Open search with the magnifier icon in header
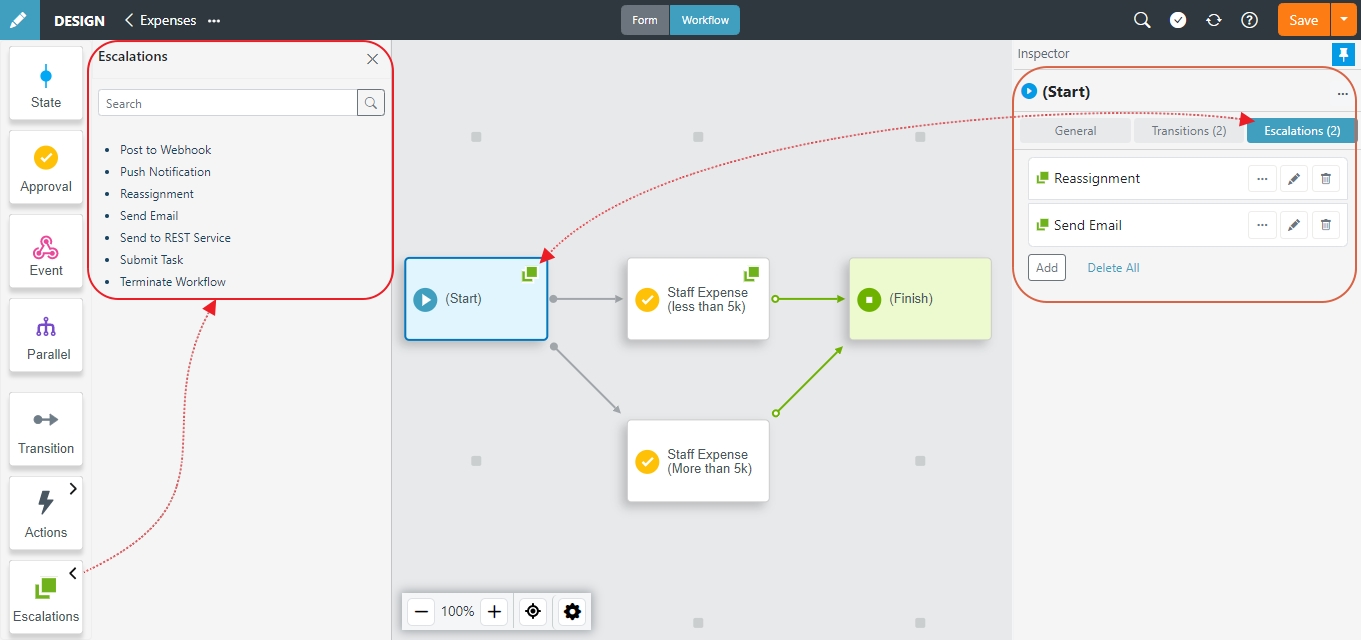Image resolution: width=1361 pixels, height=640 pixels. (1142, 20)
